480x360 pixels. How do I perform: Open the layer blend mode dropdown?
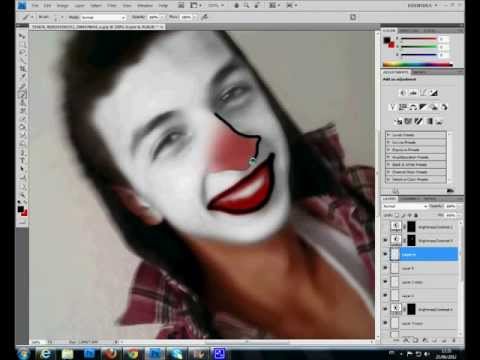405,207
